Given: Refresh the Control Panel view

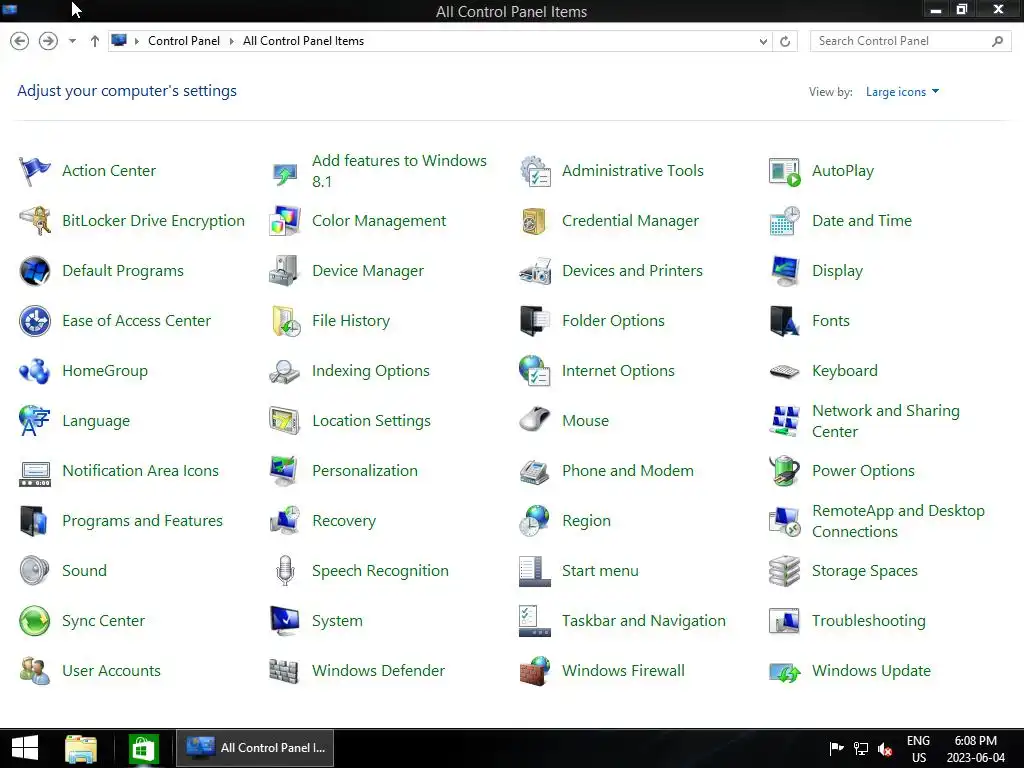Looking at the screenshot, I should coord(785,41).
